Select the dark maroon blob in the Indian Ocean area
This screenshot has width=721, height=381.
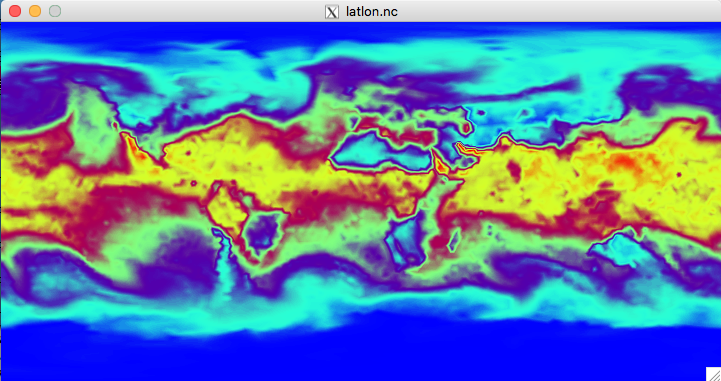(514, 171)
